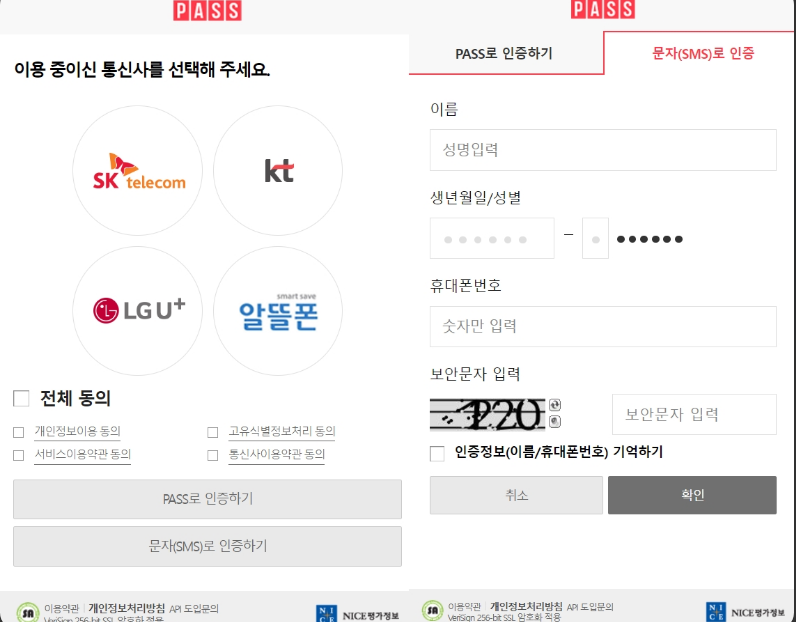796x622 pixels.
Task: Click the 확인 button
Action: [692, 495]
